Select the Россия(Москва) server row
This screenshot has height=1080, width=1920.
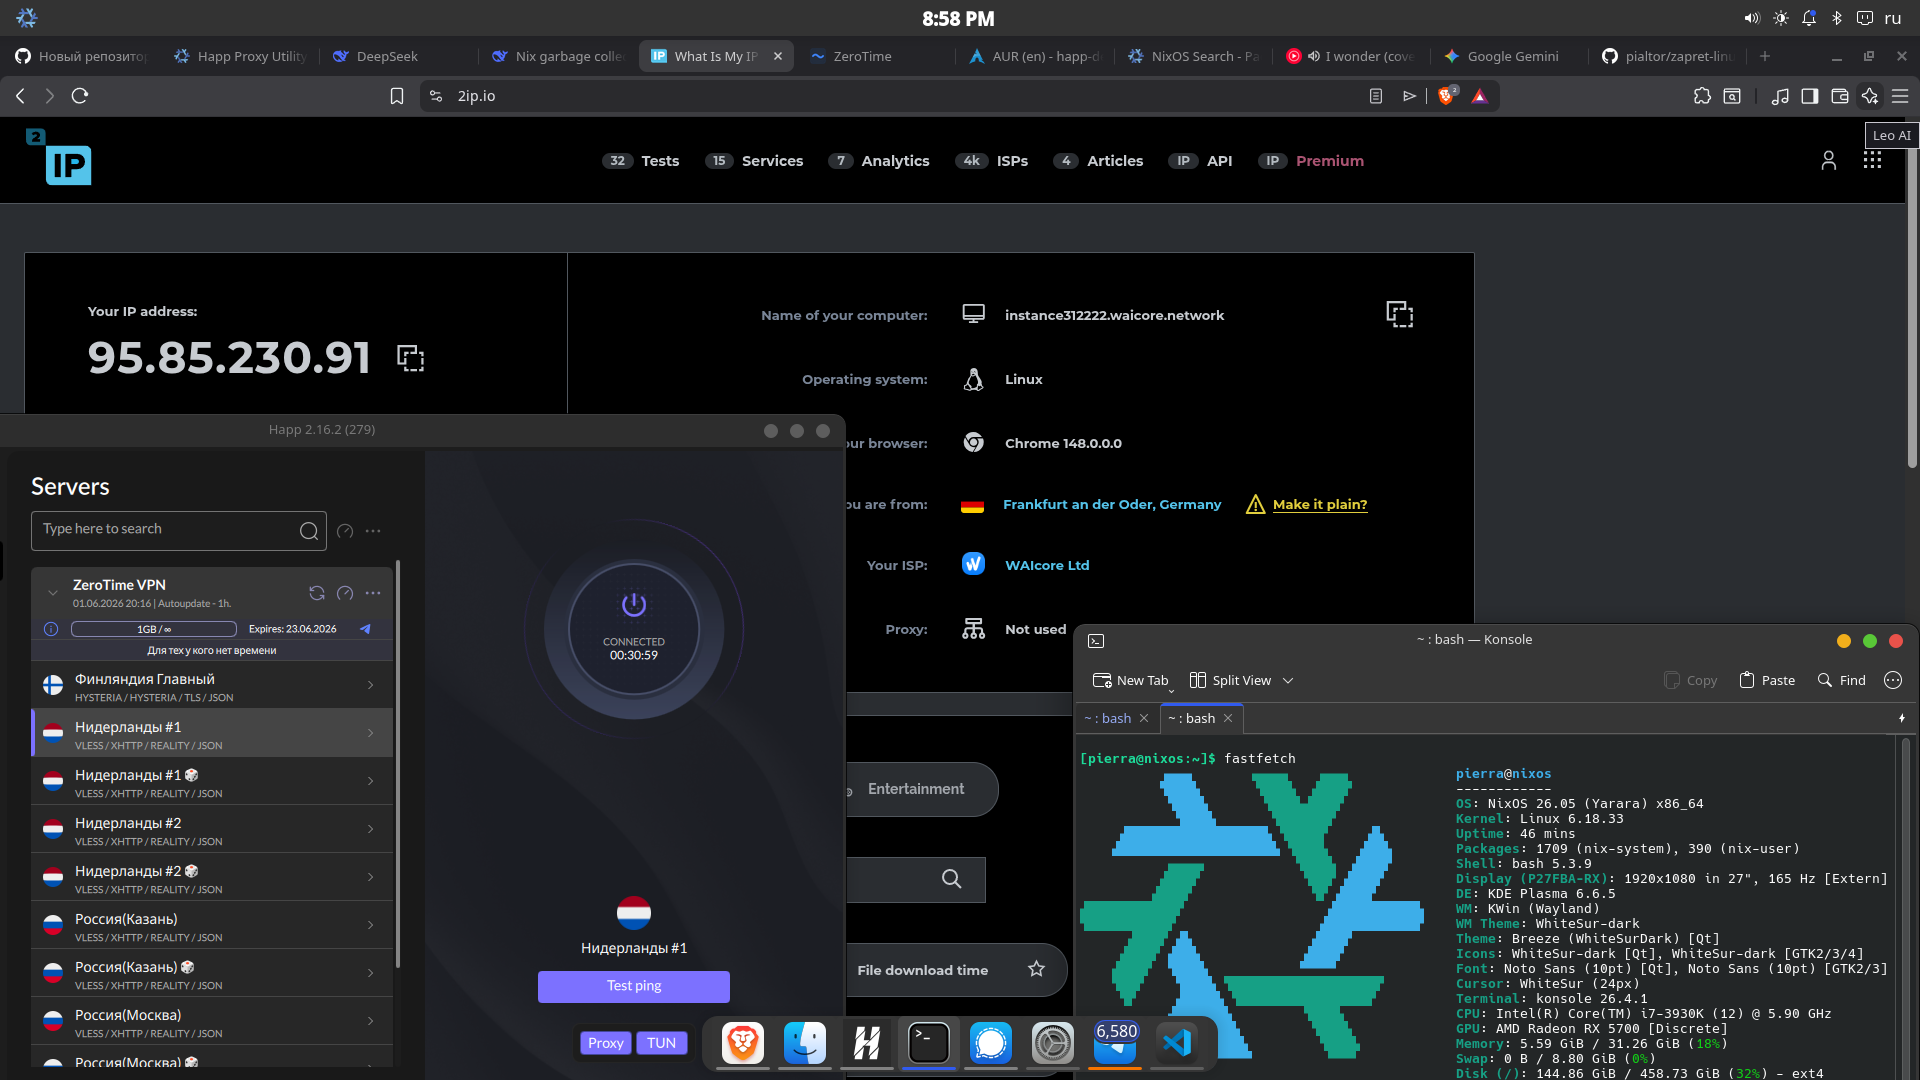(212, 1021)
